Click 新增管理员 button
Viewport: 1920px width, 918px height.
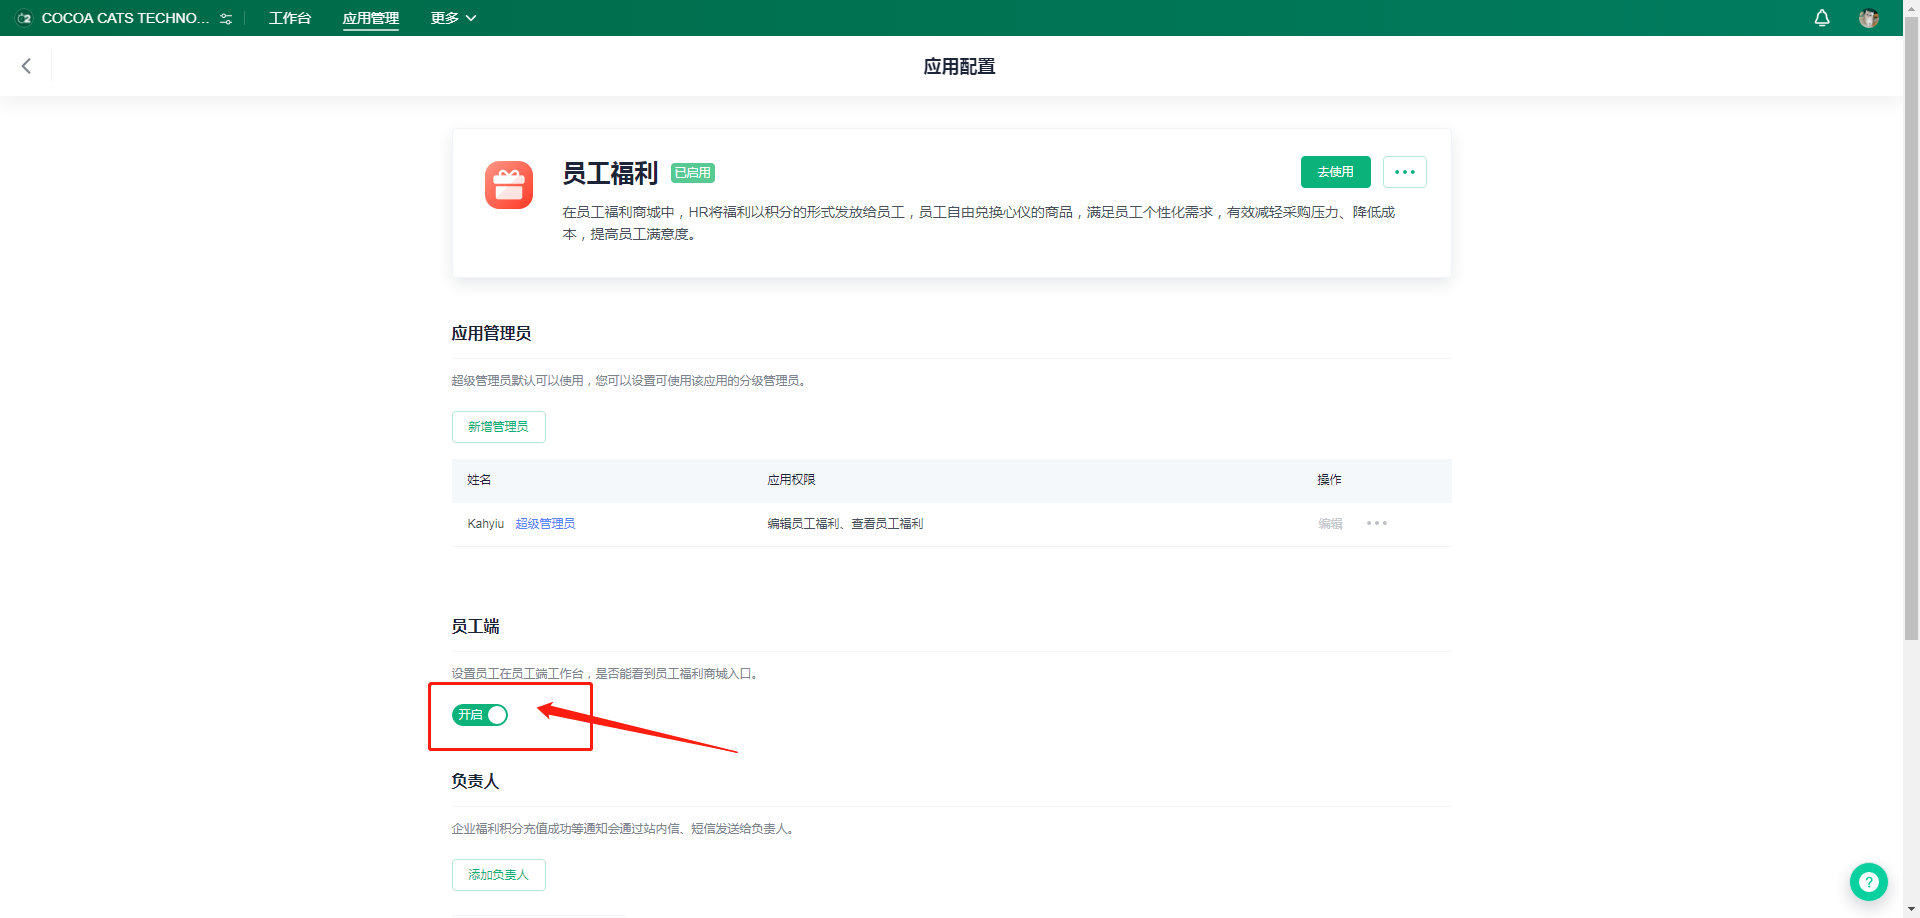point(498,427)
